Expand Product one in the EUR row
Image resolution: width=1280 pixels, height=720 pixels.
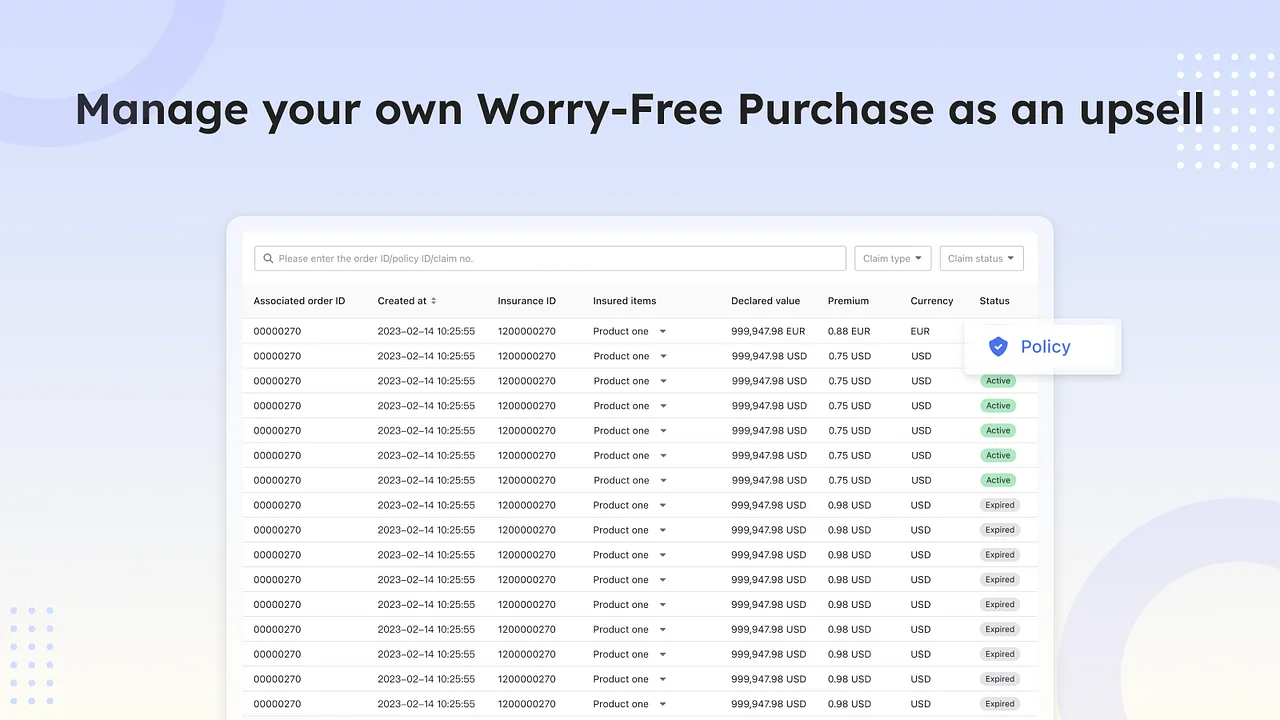(x=662, y=331)
